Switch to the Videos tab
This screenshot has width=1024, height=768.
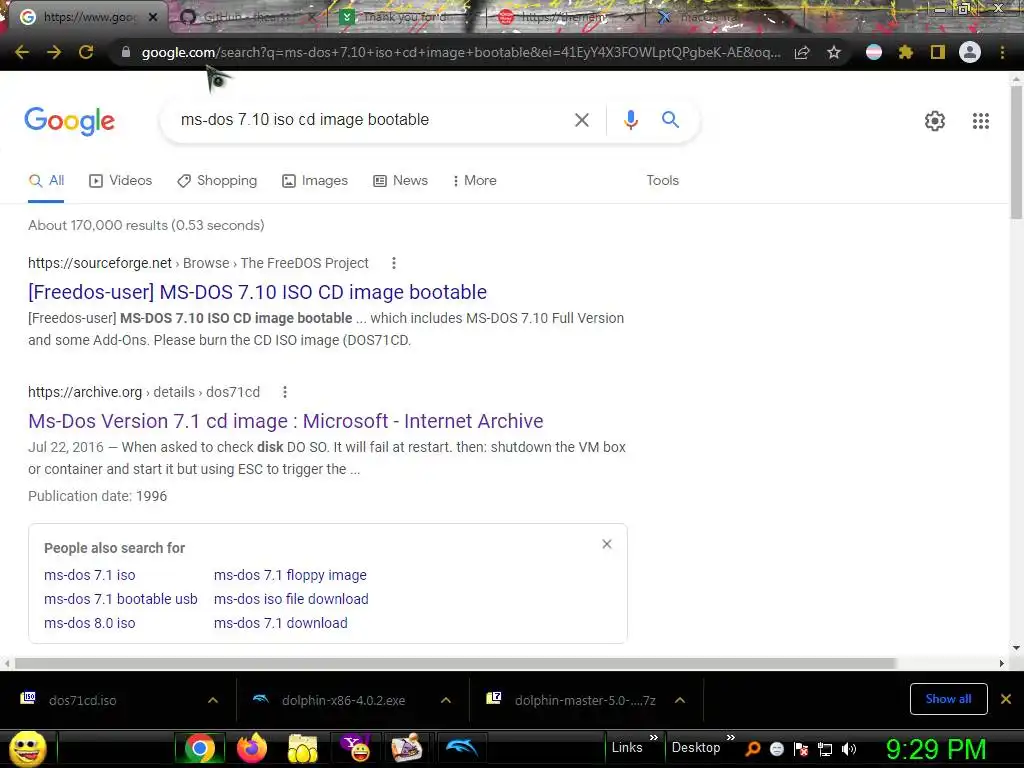point(120,181)
